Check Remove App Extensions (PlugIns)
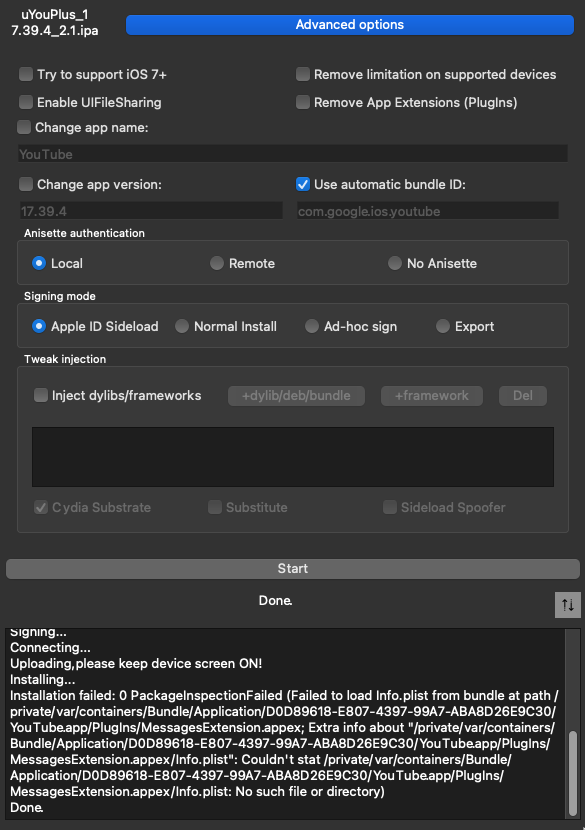Screen dimensions: 585x830 tap(303, 102)
